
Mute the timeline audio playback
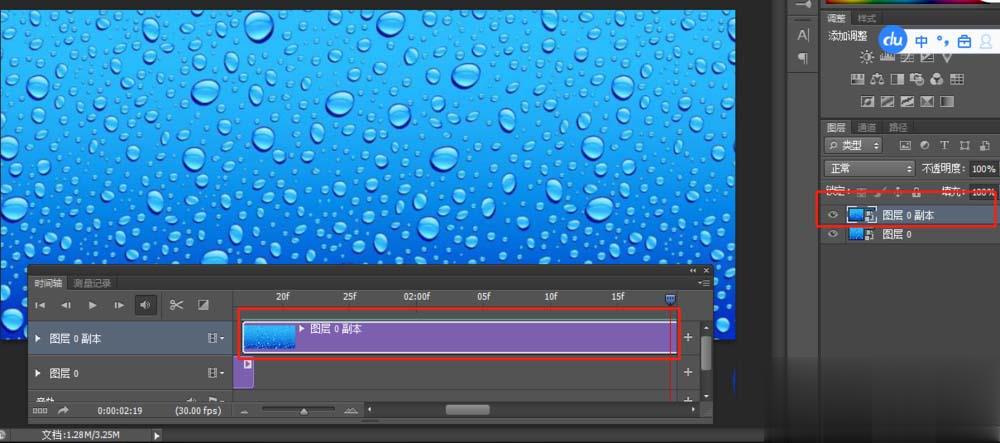point(145,305)
